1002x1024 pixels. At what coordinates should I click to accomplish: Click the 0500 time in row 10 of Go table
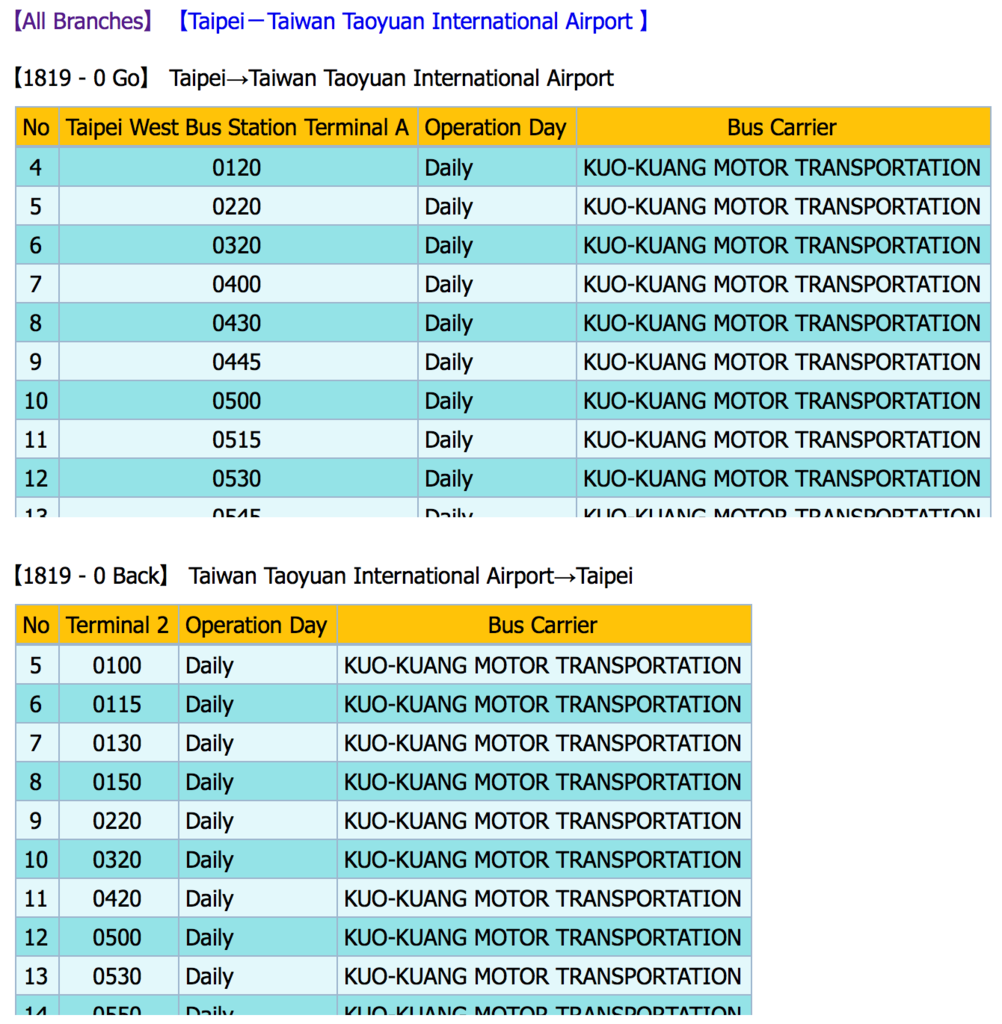[x=236, y=400]
